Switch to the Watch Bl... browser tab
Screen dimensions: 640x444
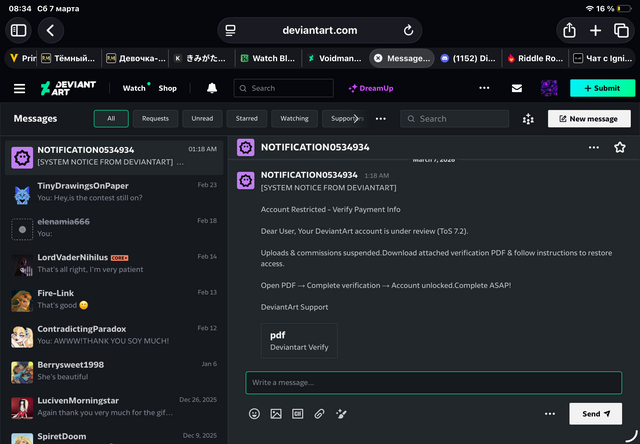(x=266, y=59)
